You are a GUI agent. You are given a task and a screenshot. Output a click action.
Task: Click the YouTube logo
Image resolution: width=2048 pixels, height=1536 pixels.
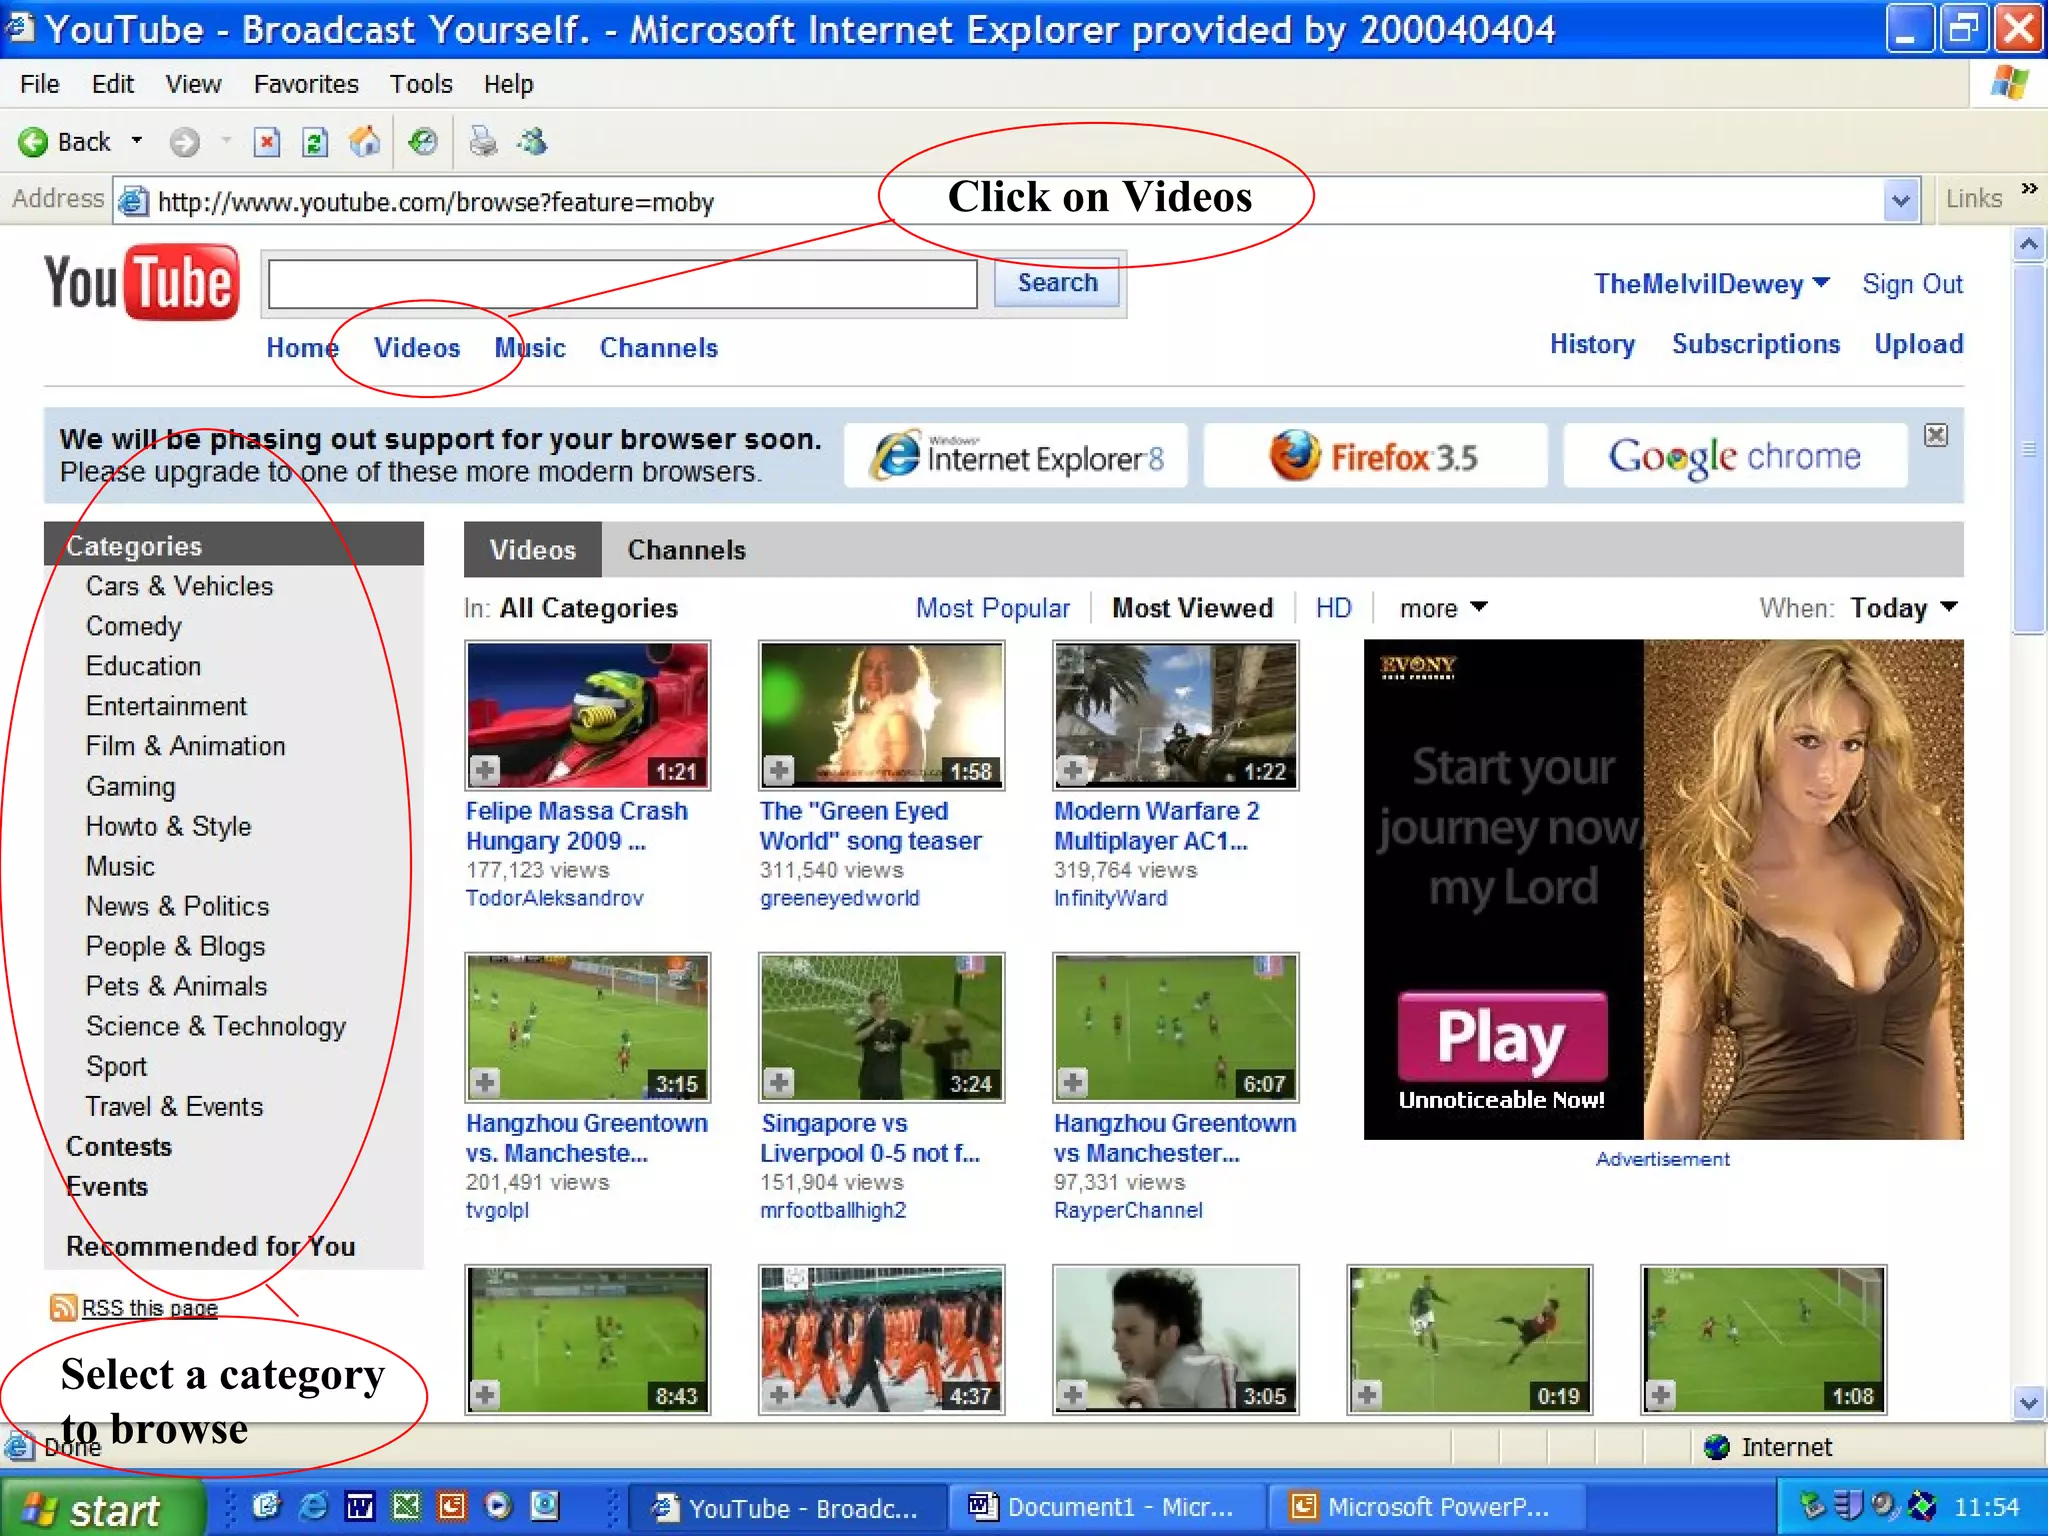point(141,282)
